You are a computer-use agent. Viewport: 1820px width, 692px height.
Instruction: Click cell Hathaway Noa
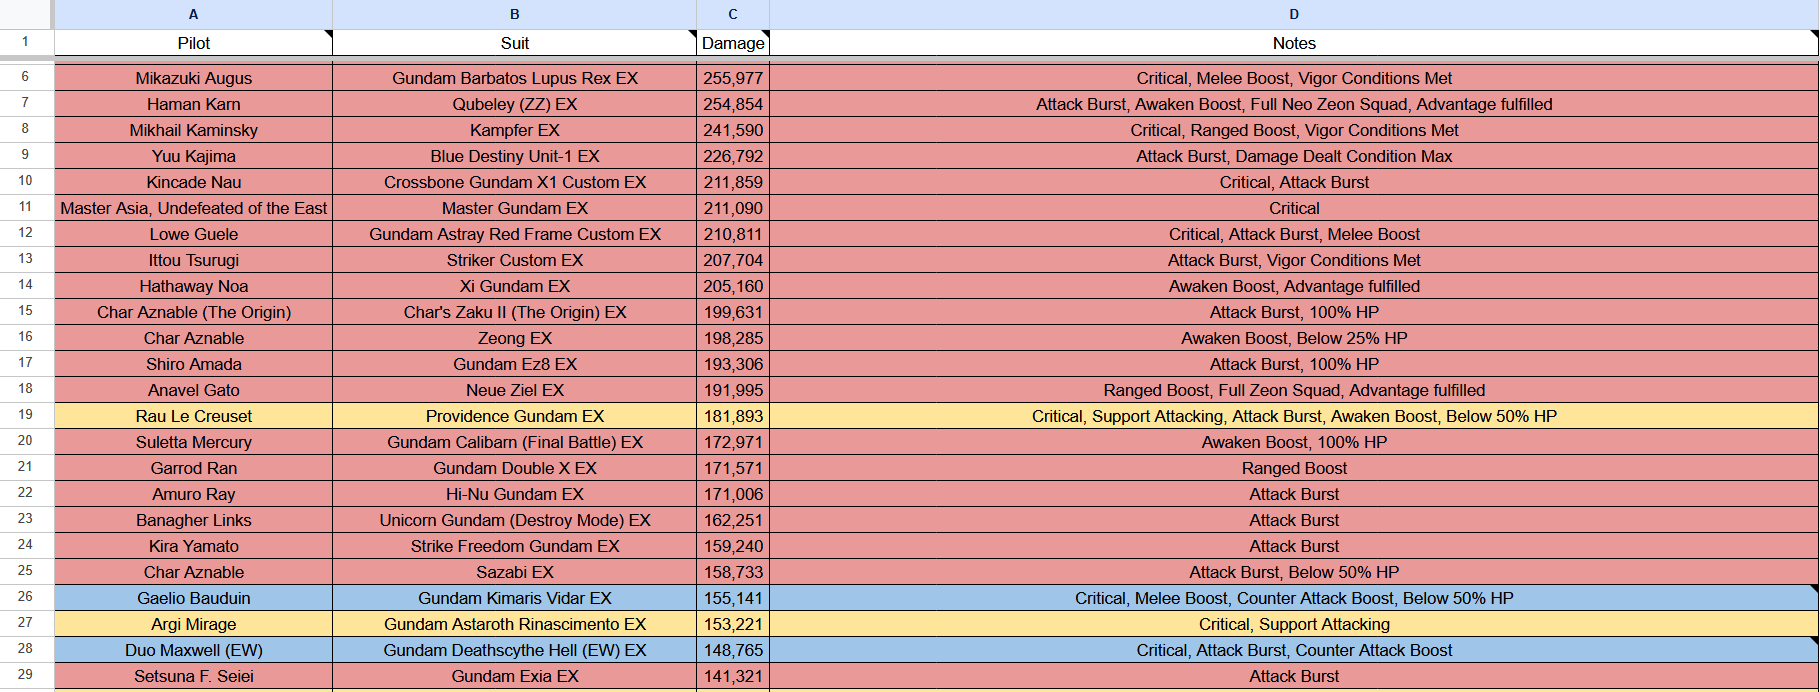pyautogui.click(x=193, y=286)
